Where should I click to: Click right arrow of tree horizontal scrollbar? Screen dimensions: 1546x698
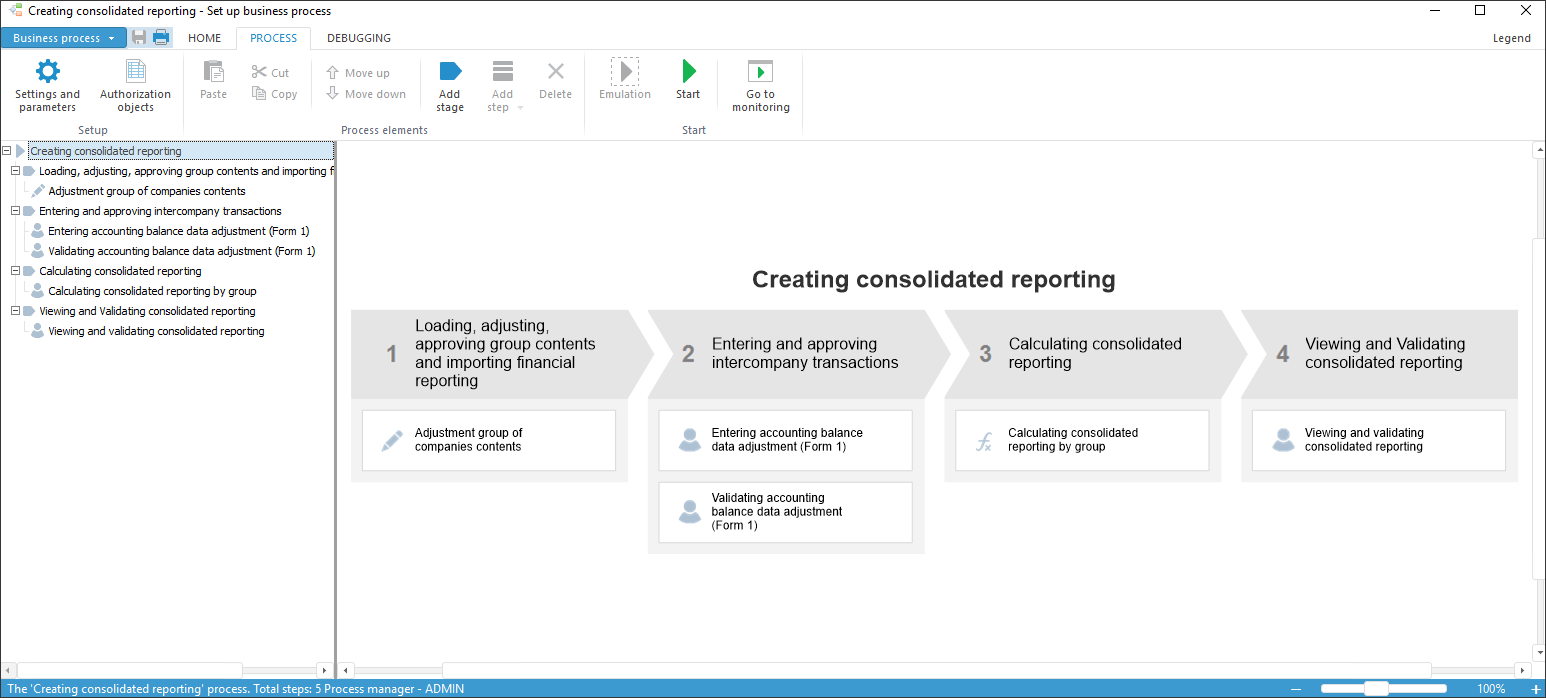324,670
